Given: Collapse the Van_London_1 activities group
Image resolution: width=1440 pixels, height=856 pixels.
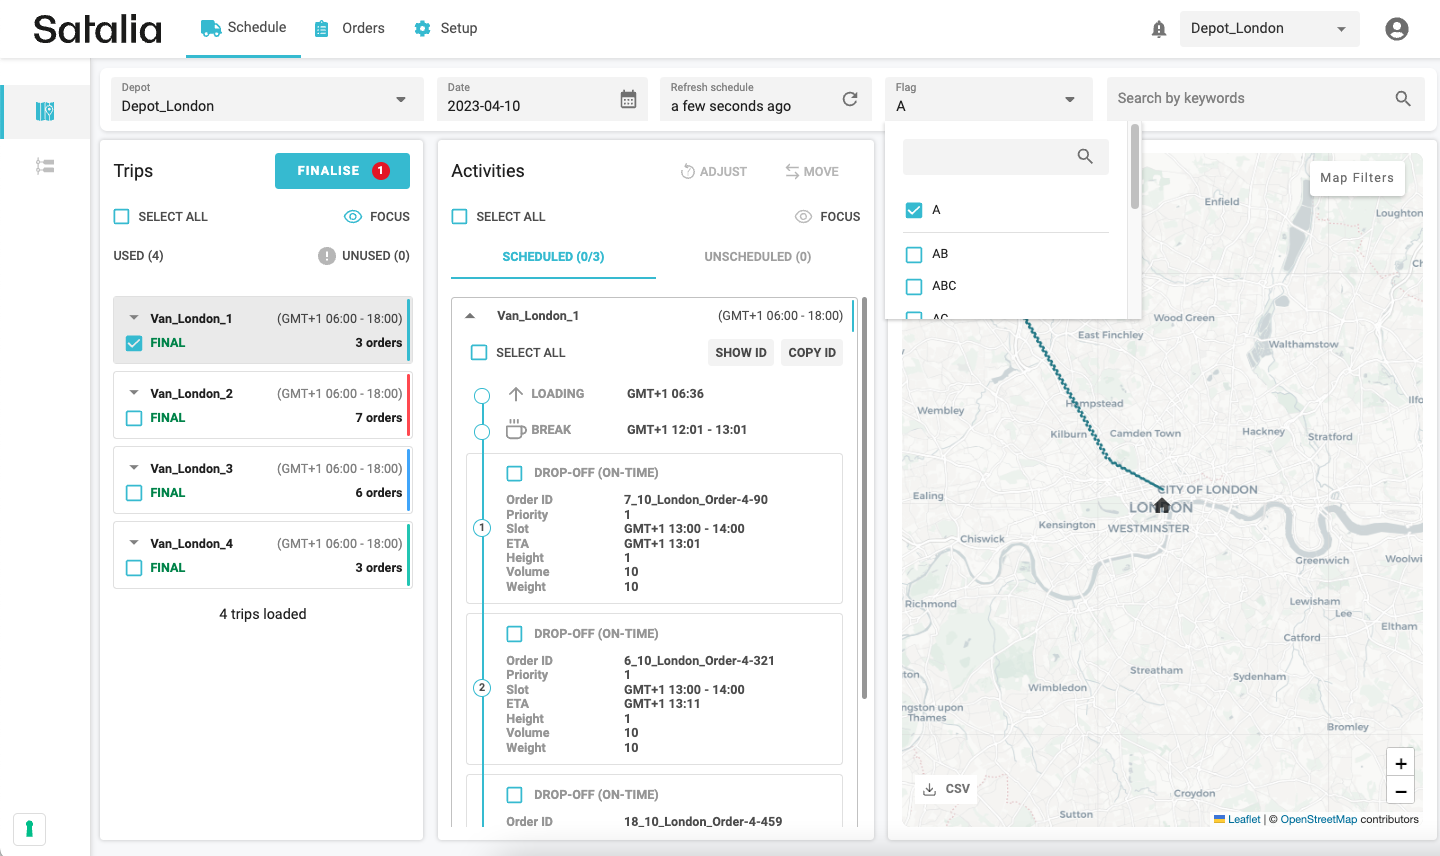Looking at the screenshot, I should click(470, 316).
